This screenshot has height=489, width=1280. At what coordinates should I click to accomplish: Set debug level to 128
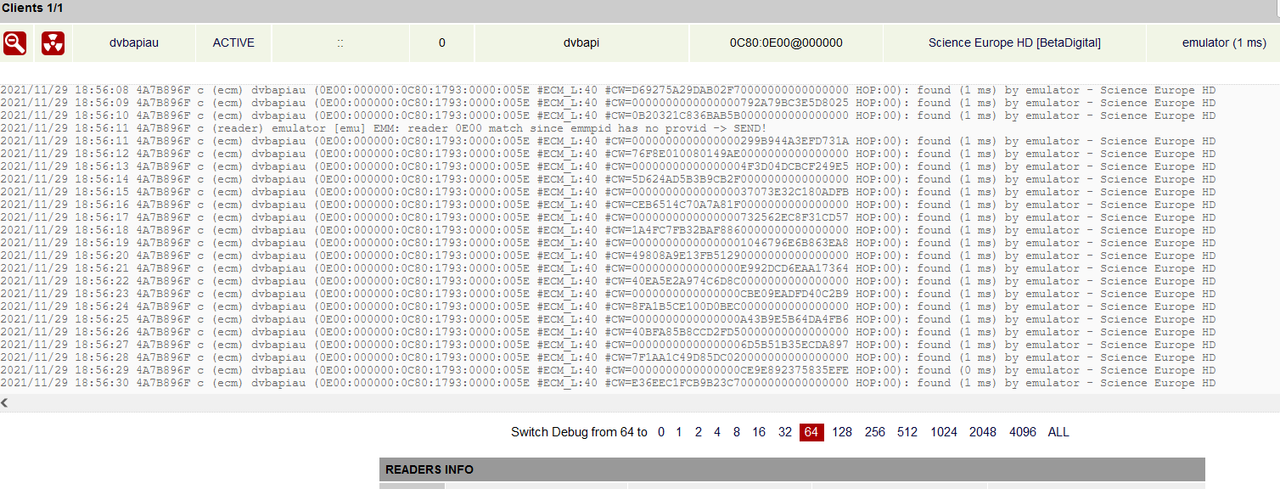click(842, 432)
